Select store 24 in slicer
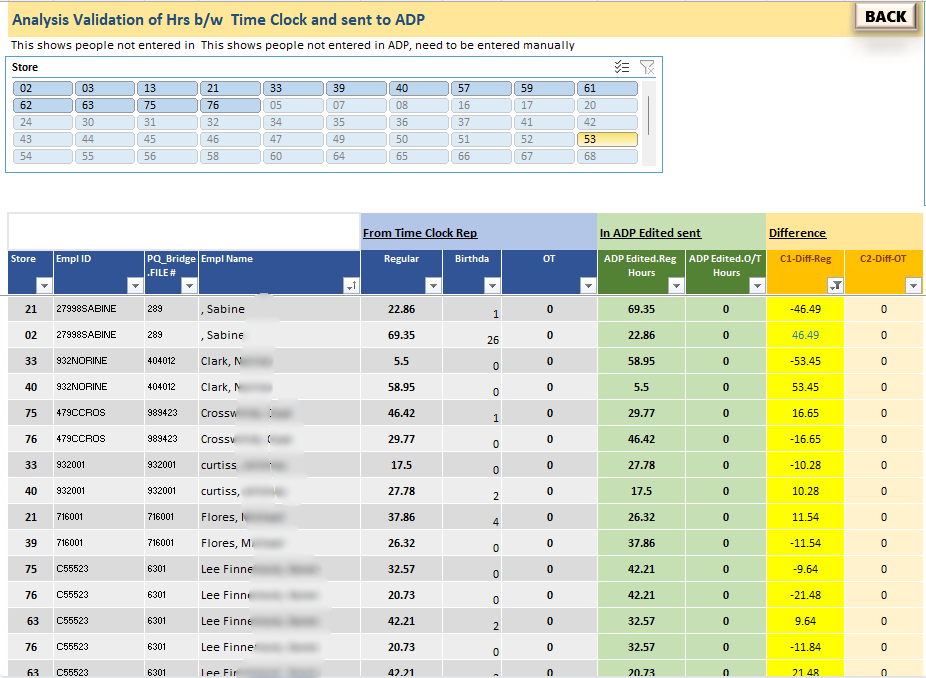Image resolution: width=926 pixels, height=678 pixels. point(43,122)
